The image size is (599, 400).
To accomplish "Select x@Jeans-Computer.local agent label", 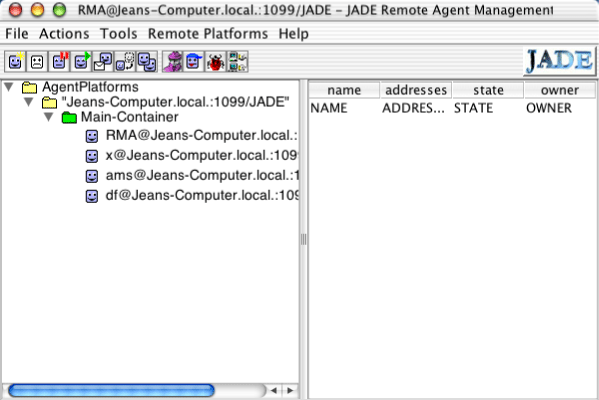I will pos(202,155).
